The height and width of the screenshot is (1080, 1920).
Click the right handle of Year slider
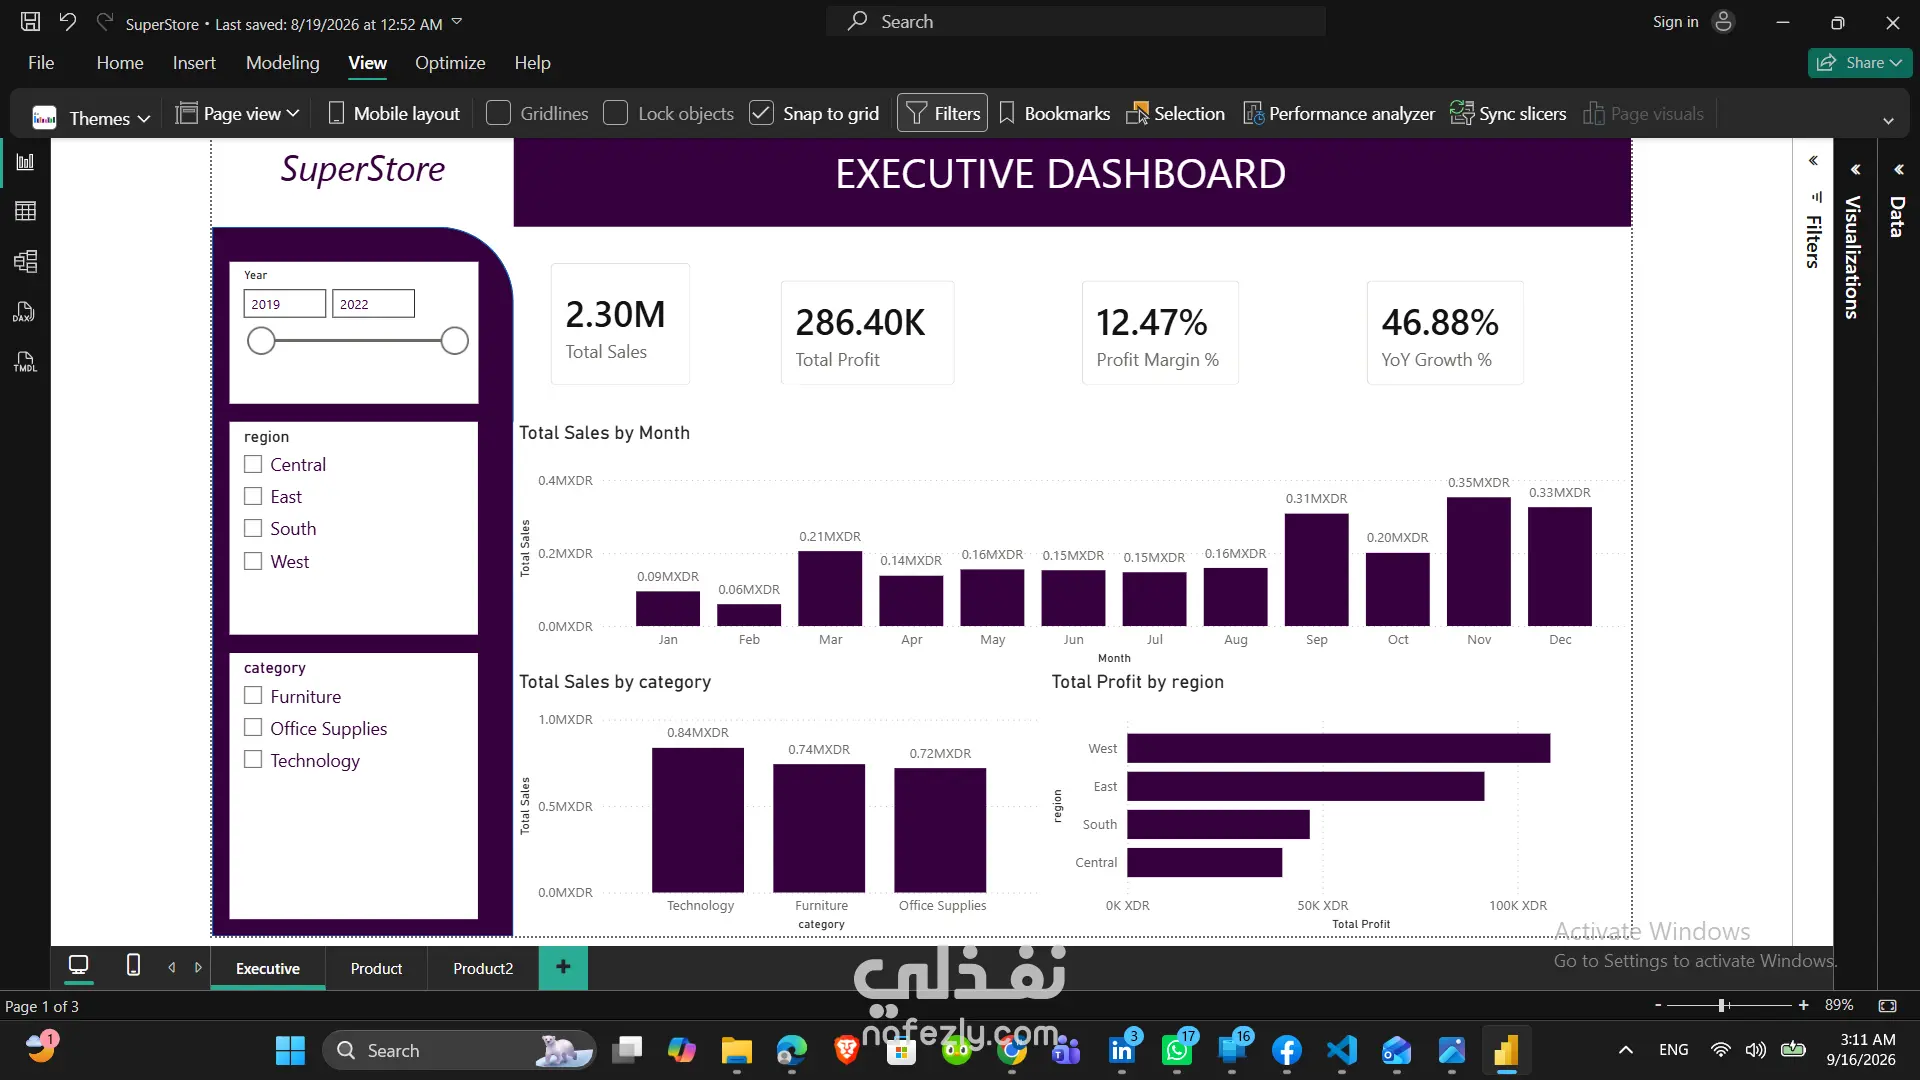click(x=454, y=341)
